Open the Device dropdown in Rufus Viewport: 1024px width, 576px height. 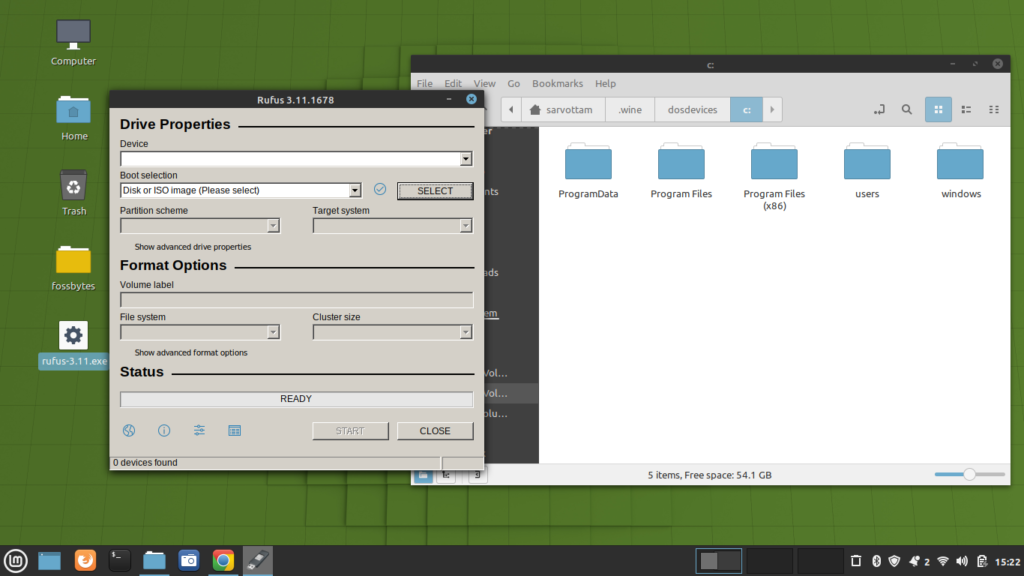coord(465,158)
